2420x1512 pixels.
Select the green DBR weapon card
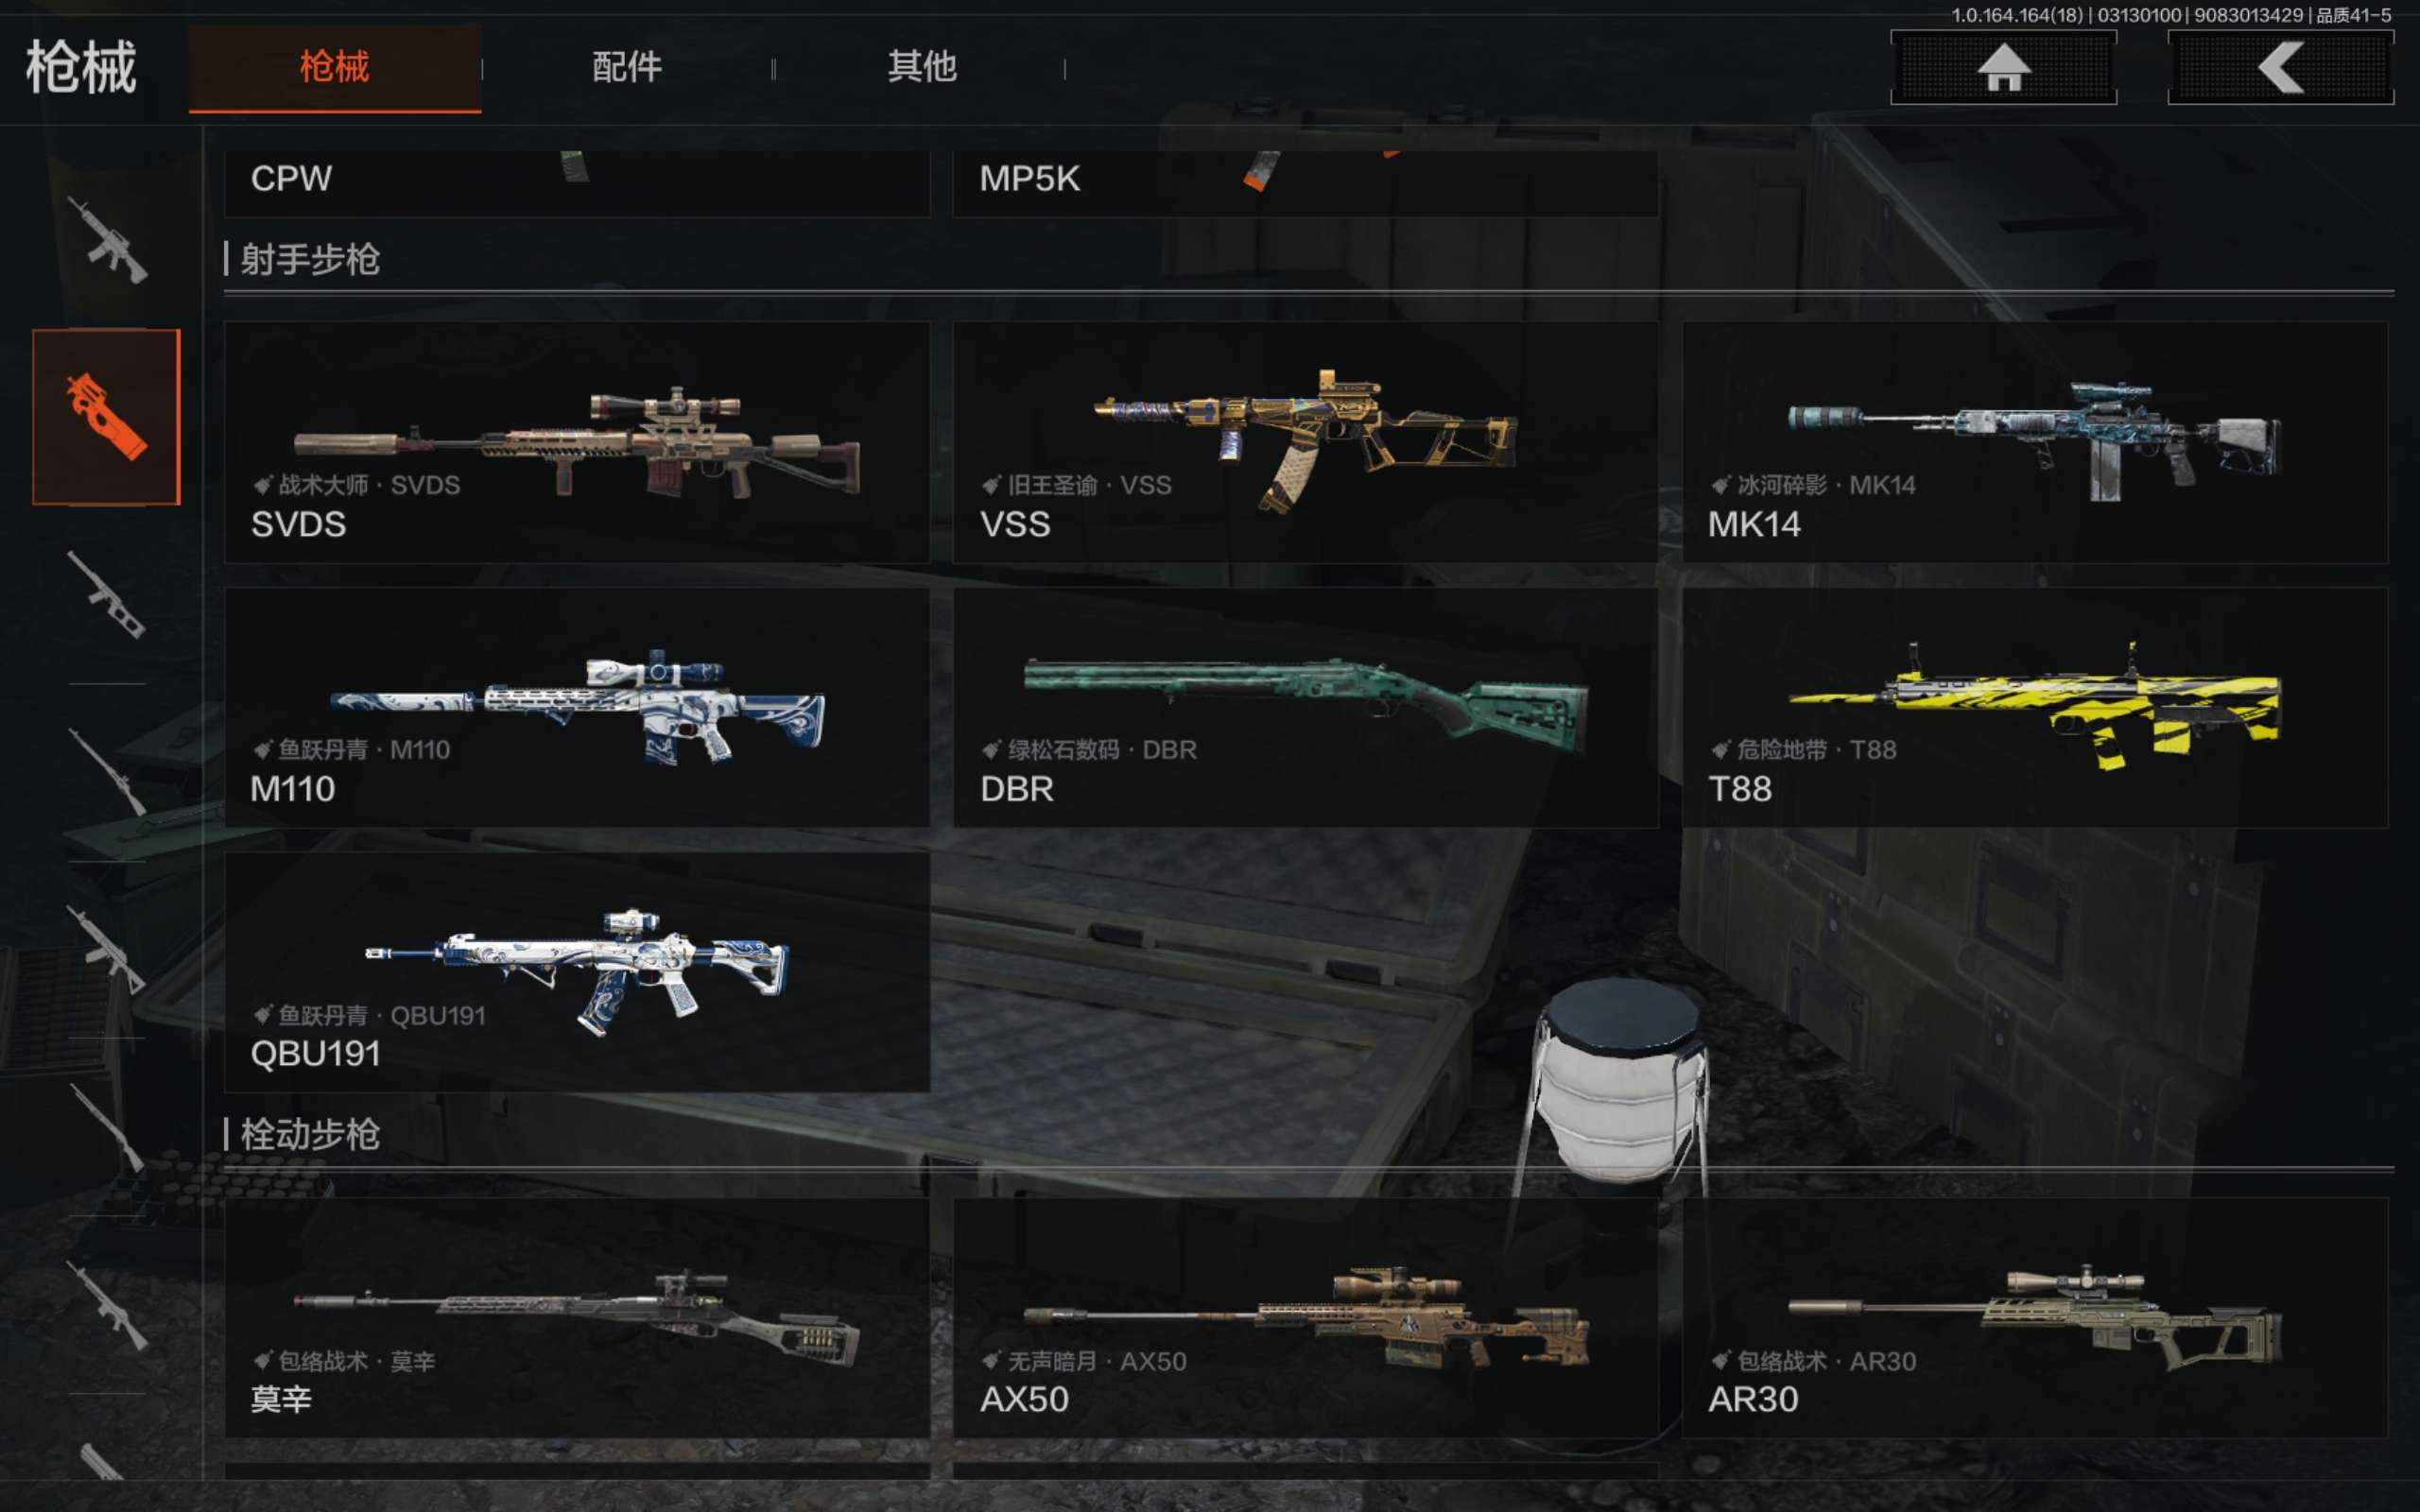(x=1305, y=707)
